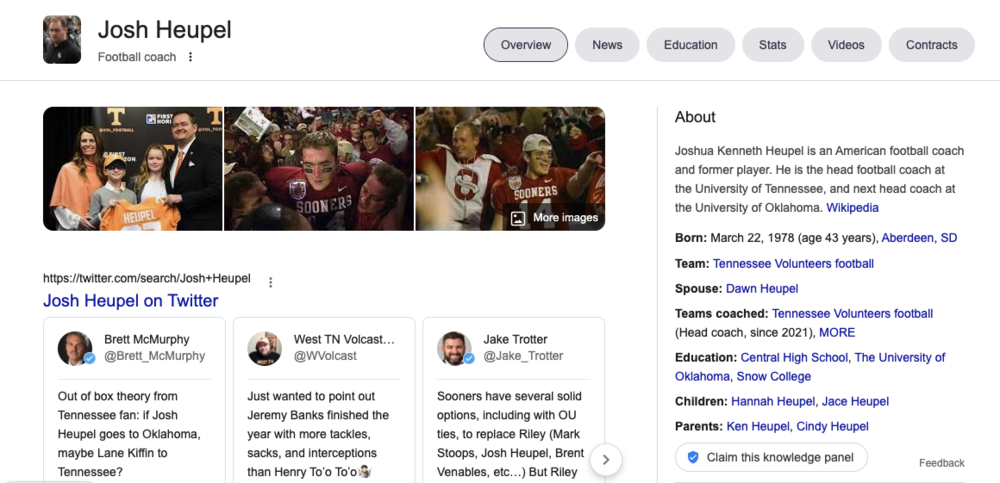
Task: Click the Dawn Heupel spouse link
Action: (762, 288)
